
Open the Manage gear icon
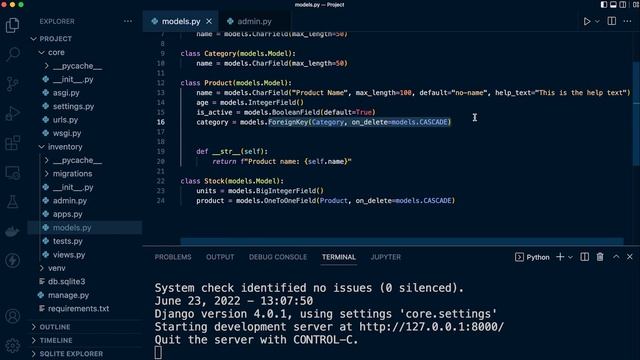13,345
